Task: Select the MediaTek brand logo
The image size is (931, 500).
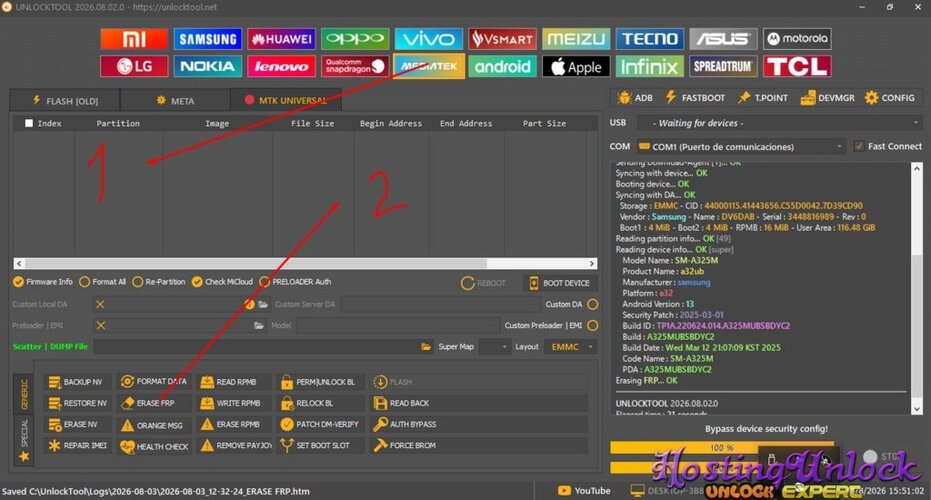Action: tap(429, 67)
